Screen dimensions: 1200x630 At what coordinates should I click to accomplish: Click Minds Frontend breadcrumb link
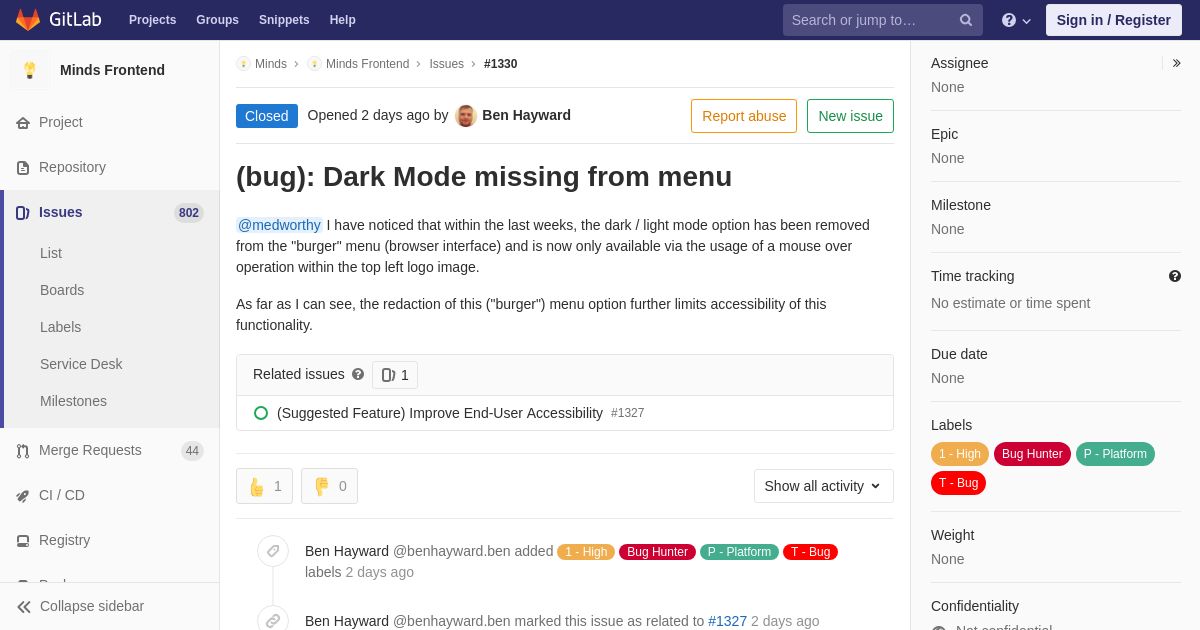pyautogui.click(x=367, y=64)
